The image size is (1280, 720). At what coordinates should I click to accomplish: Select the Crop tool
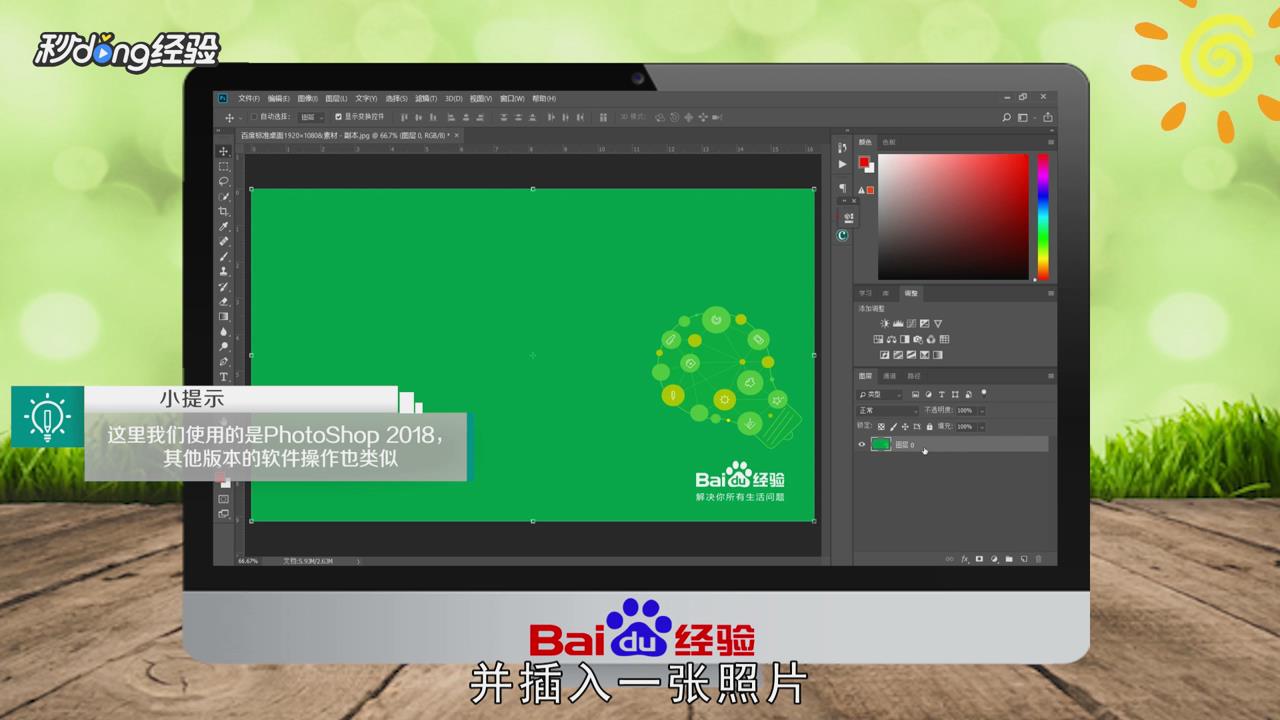[x=224, y=211]
